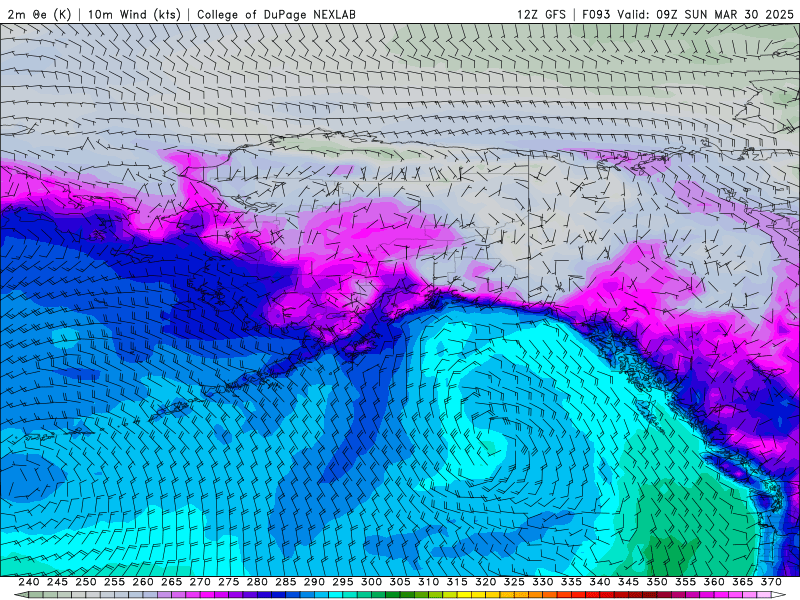Click the 330 value on the color scale
800x600 pixels.
coord(543,582)
